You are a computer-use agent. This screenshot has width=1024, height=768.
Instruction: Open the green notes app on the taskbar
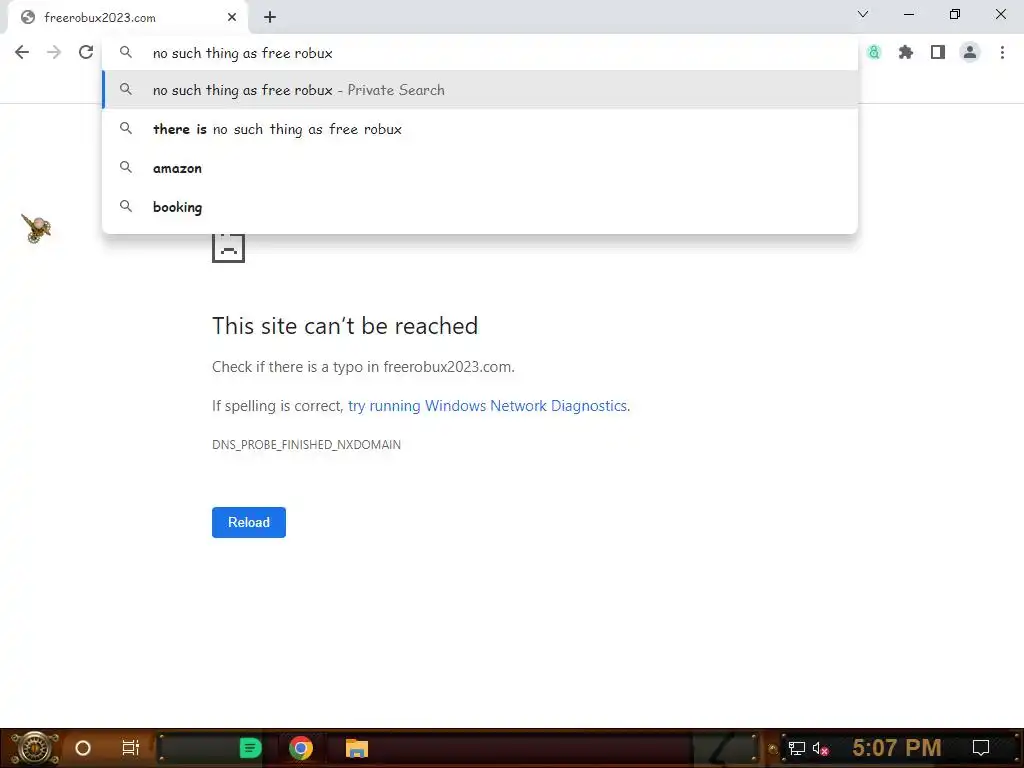tap(250, 748)
